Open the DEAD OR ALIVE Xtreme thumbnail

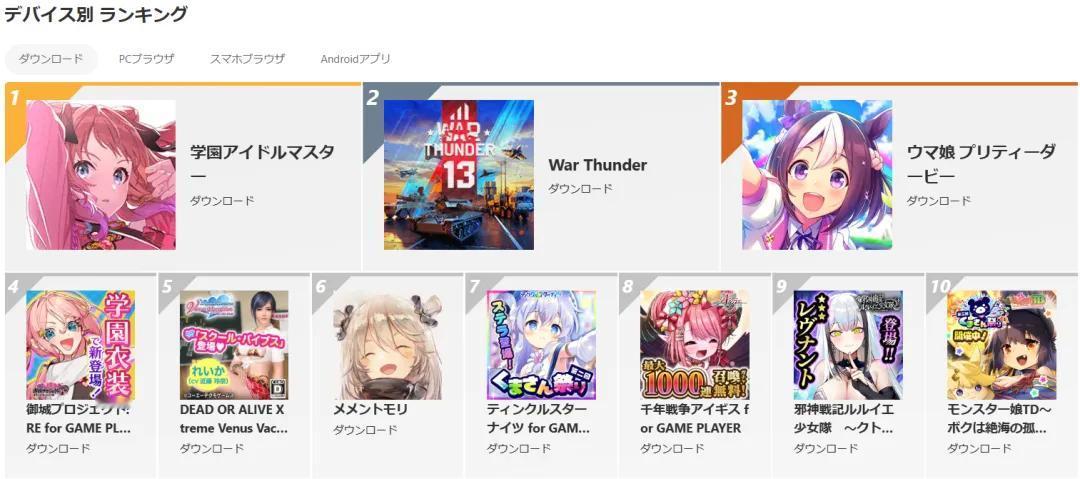(x=234, y=345)
